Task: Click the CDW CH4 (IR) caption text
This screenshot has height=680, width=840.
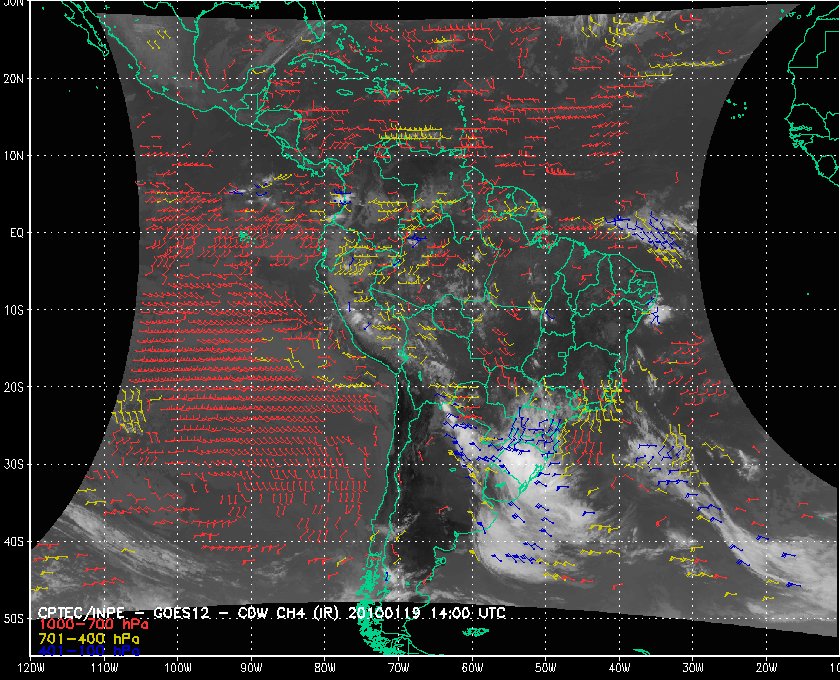Action: click(288, 613)
